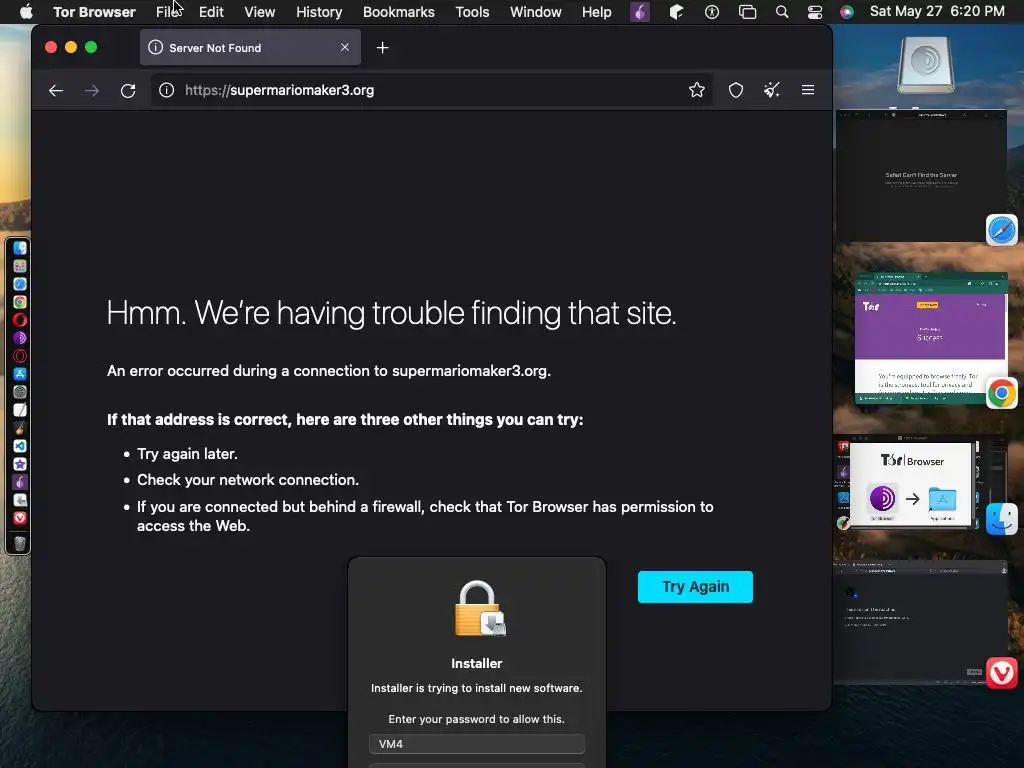The height and width of the screenshot is (768, 1024).
Task: Click the cube-shaped menu bar icon
Action: (677, 12)
